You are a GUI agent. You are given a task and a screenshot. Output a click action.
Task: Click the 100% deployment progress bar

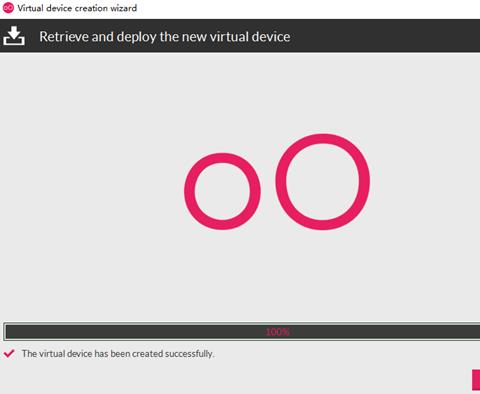coord(242,332)
